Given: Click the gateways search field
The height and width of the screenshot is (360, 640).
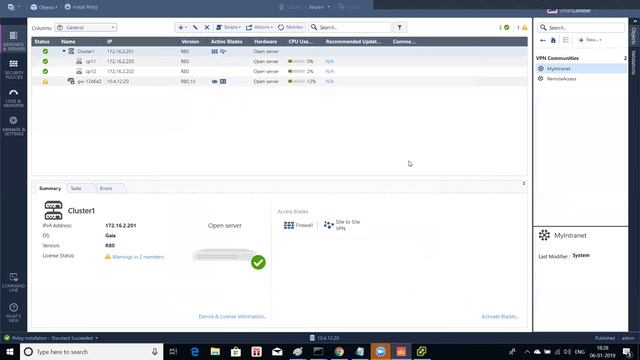Looking at the screenshot, I should [350, 27].
